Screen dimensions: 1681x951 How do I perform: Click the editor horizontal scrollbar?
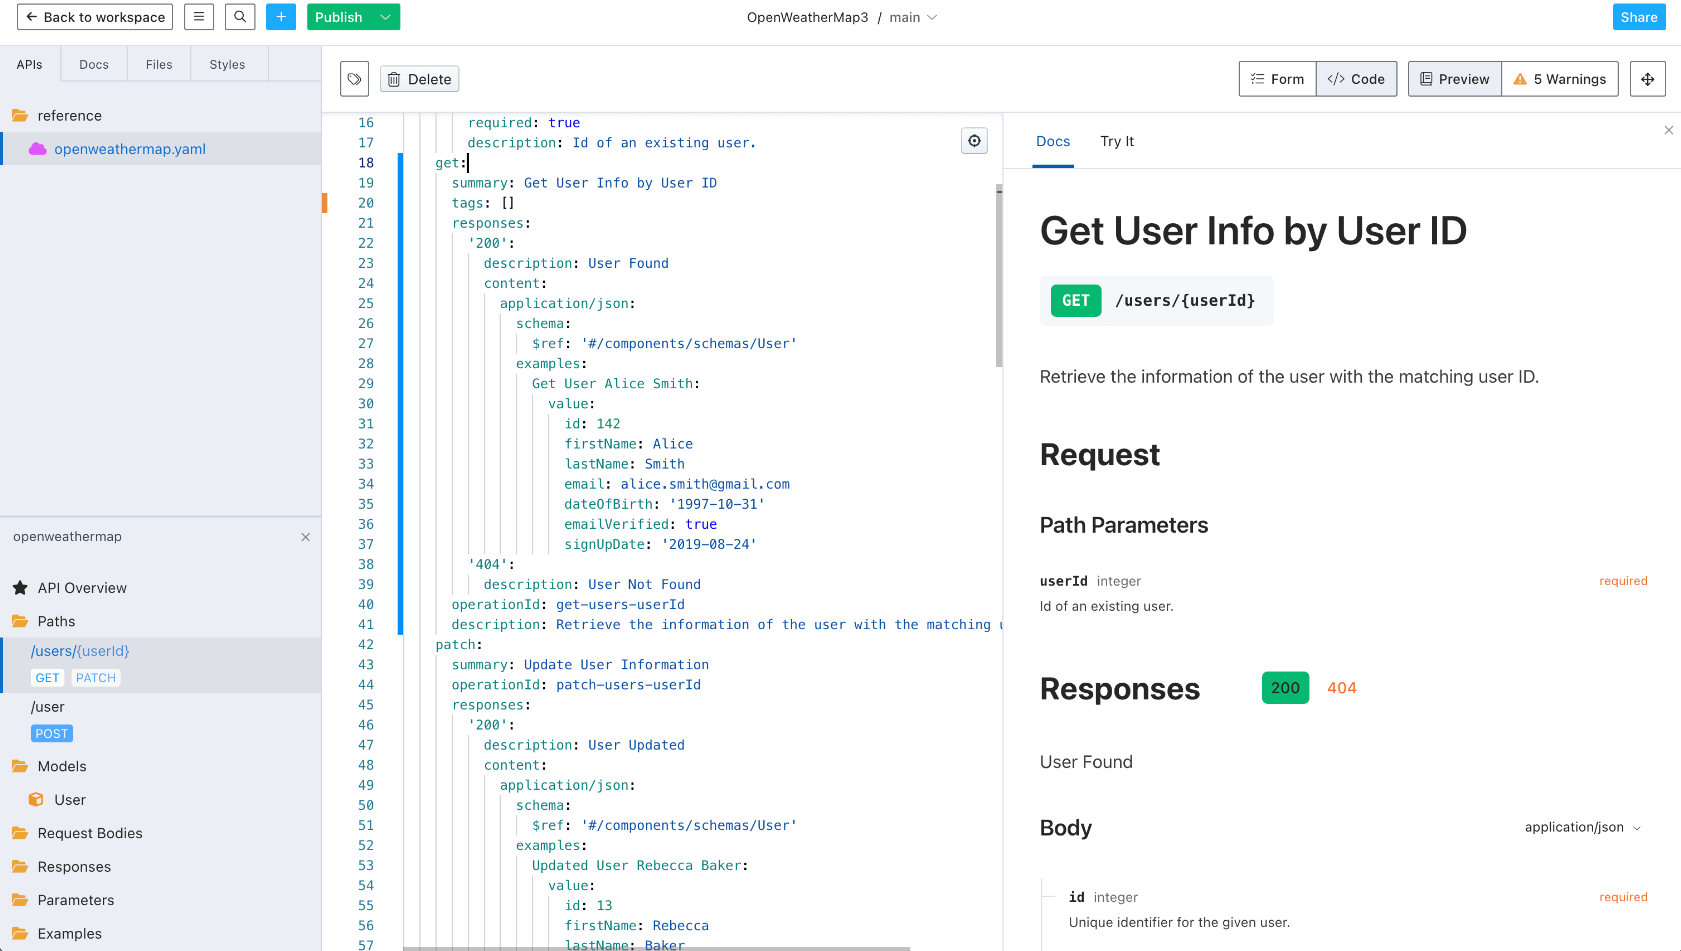coord(657,948)
